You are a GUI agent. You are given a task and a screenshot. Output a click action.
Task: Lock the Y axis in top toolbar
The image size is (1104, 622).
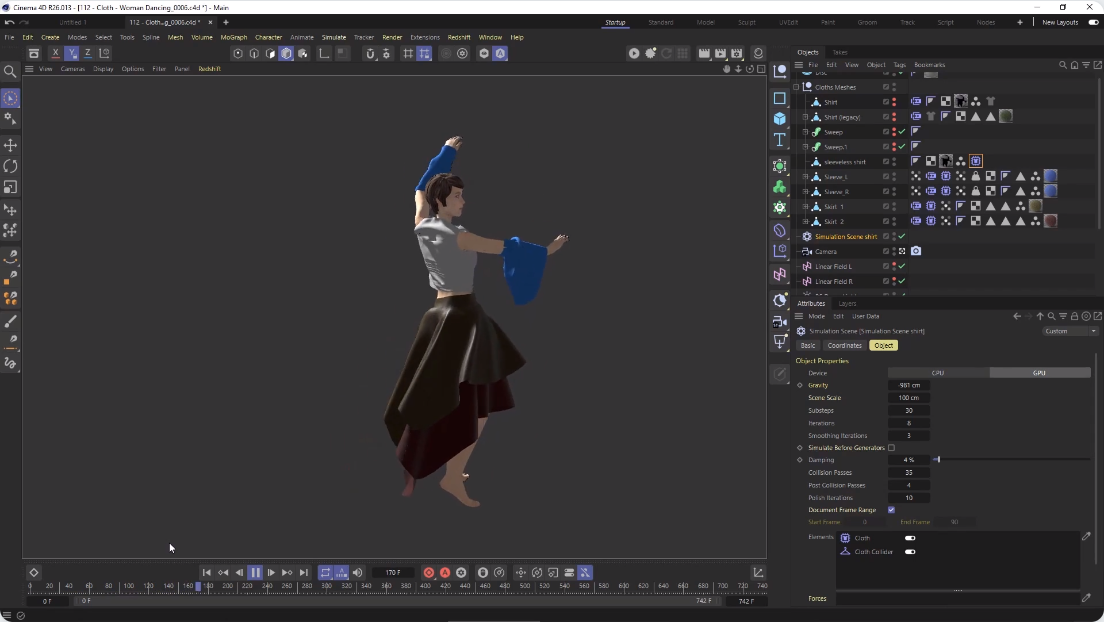click(x=71, y=53)
